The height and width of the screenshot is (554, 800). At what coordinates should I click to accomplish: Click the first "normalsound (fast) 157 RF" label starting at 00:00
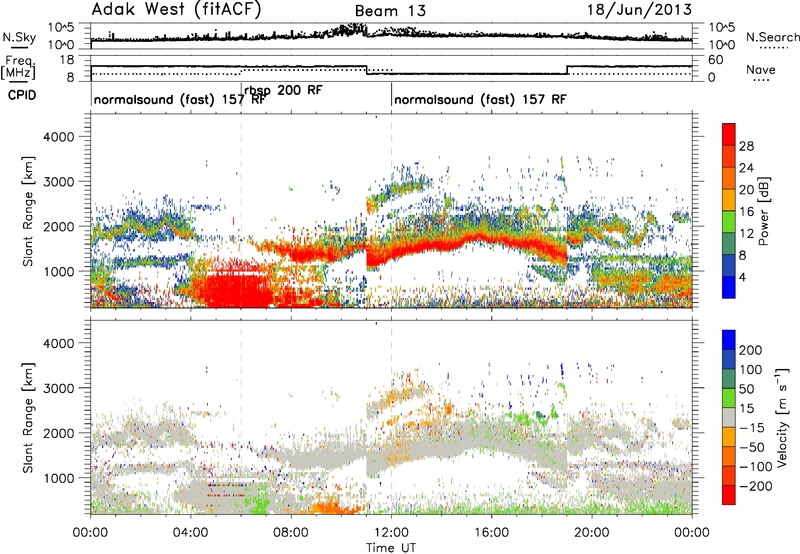tap(180, 99)
